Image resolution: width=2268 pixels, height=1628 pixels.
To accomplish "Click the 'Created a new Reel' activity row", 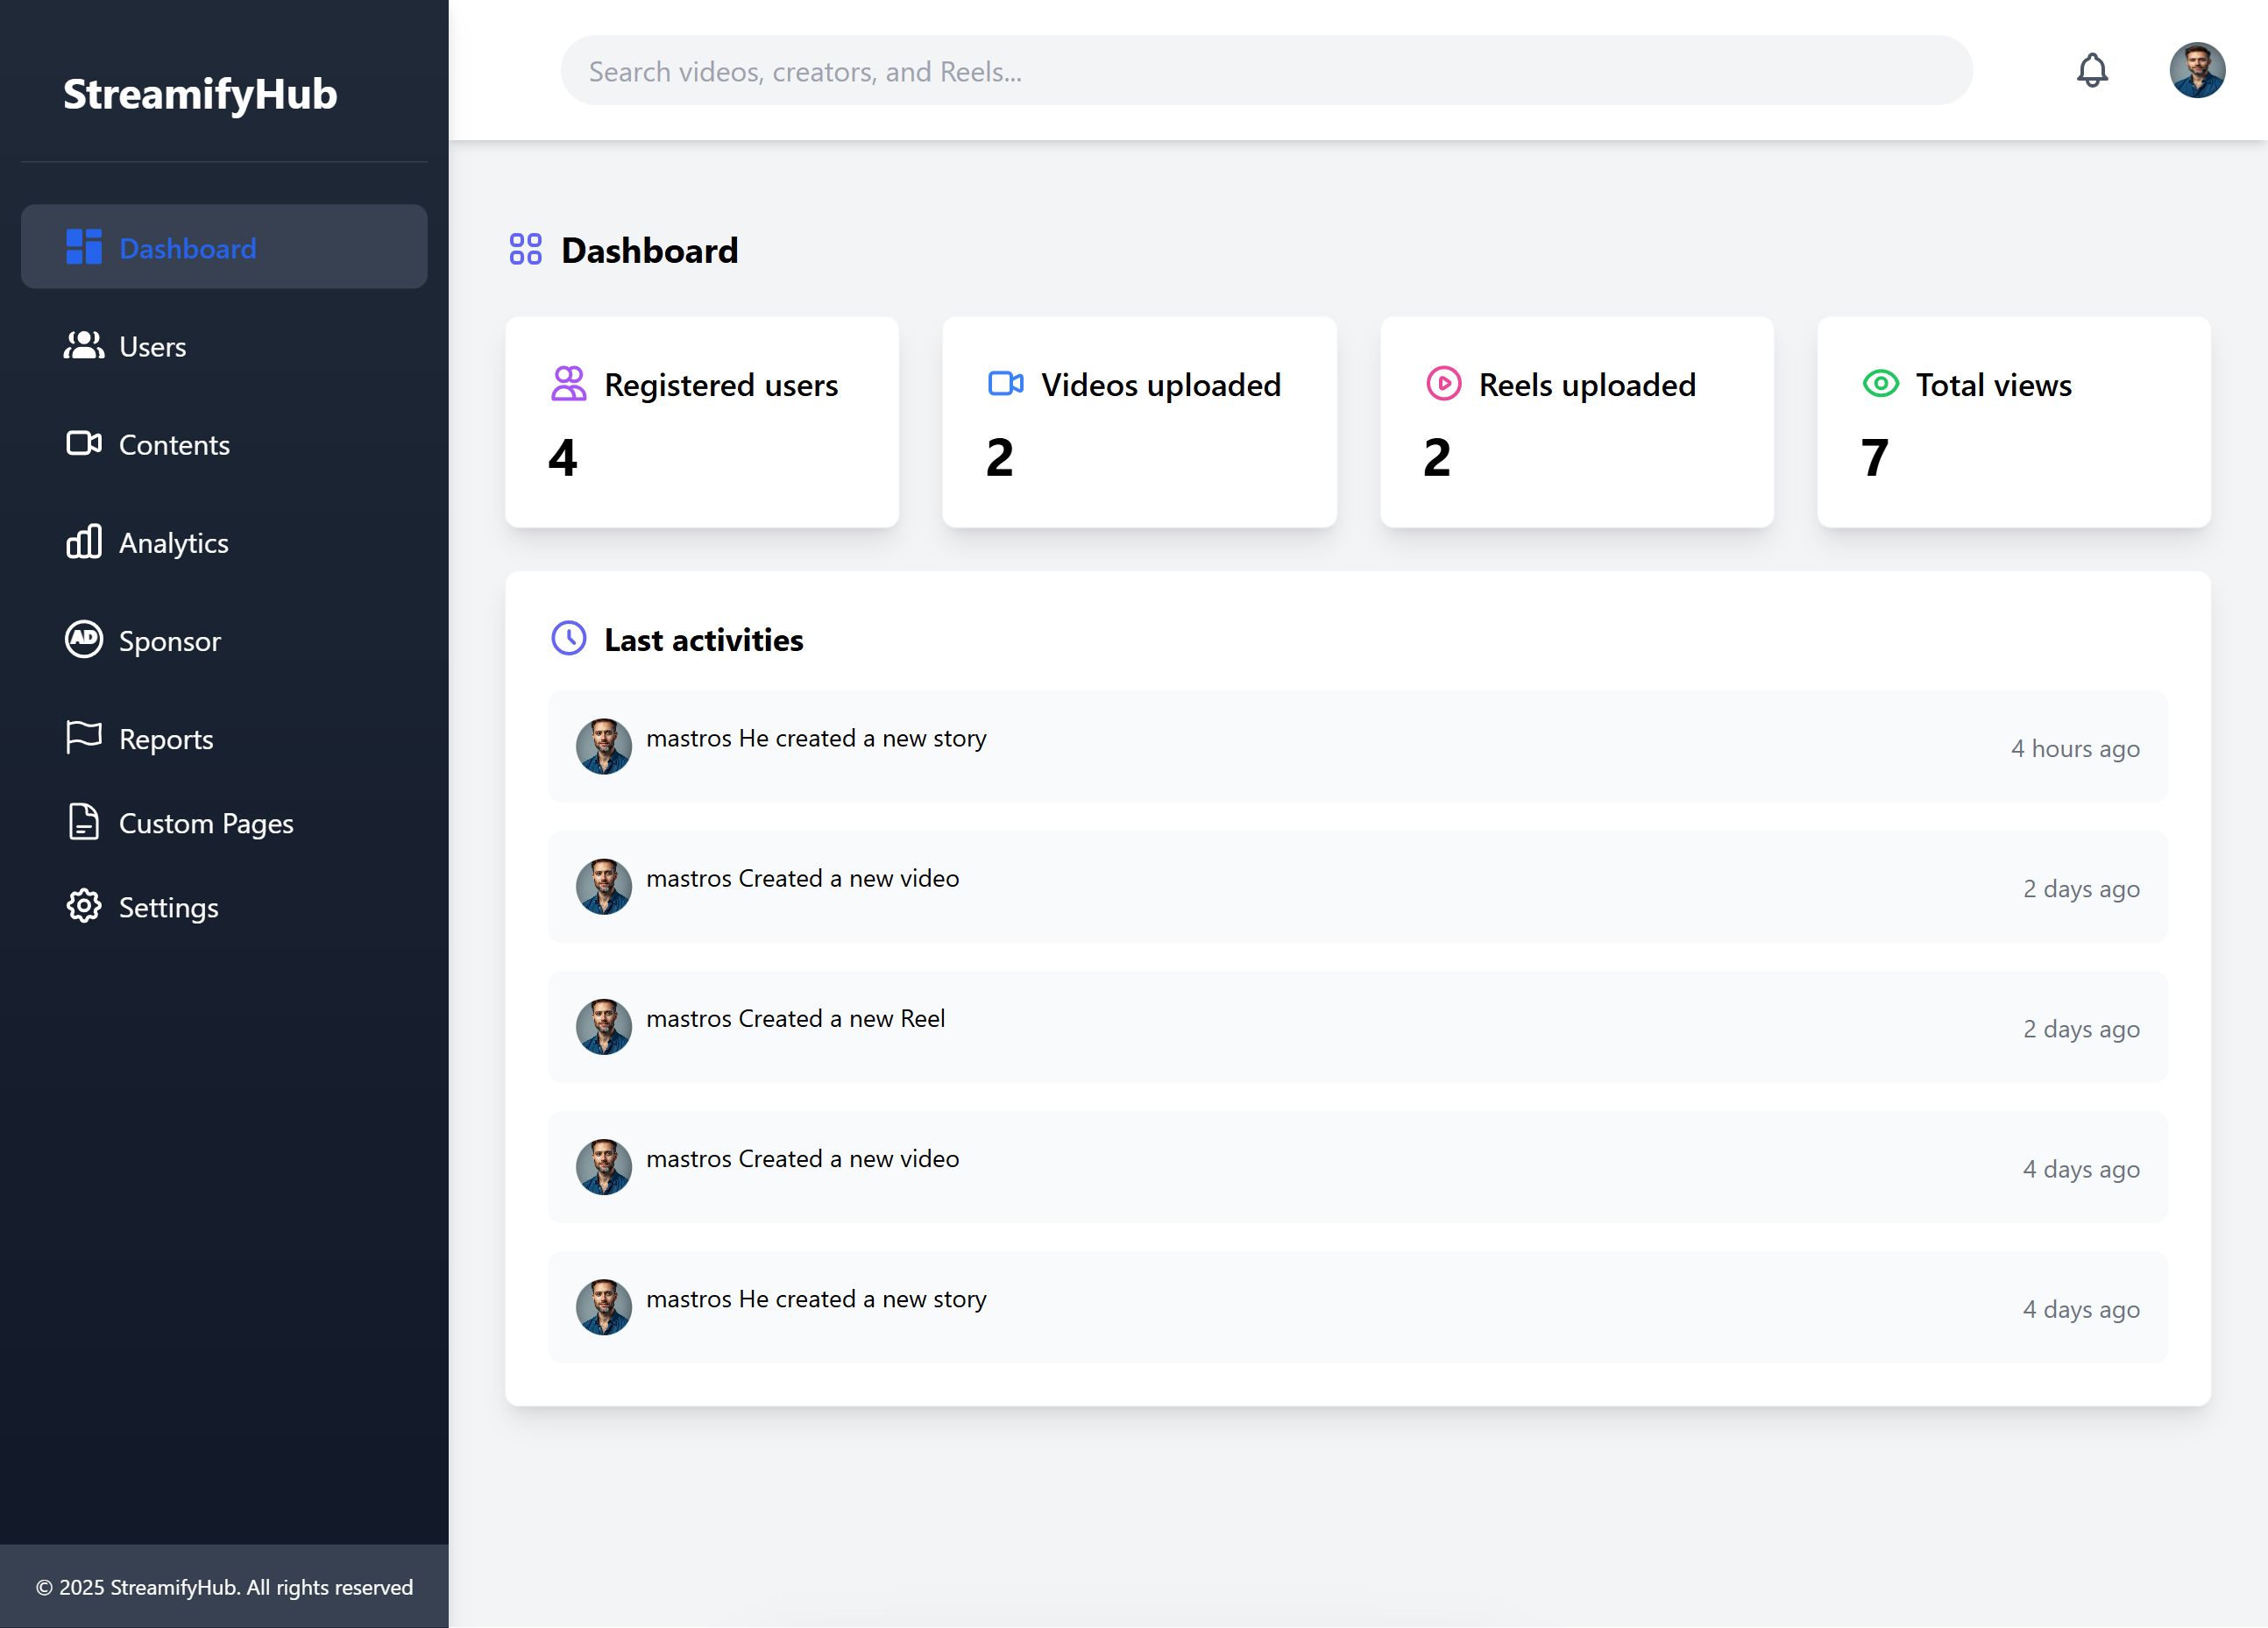I will tap(1357, 1026).
